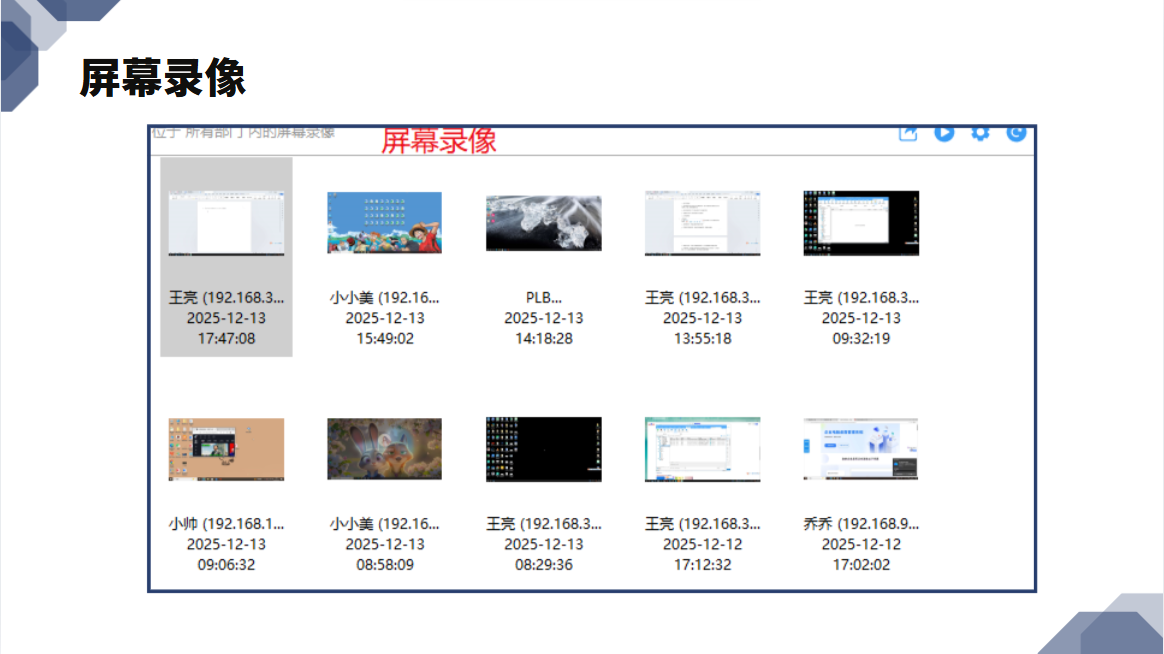Screen dimensions: 1164x654
Task: Select the 小帅 recording thumbnail
Action: (x=226, y=449)
